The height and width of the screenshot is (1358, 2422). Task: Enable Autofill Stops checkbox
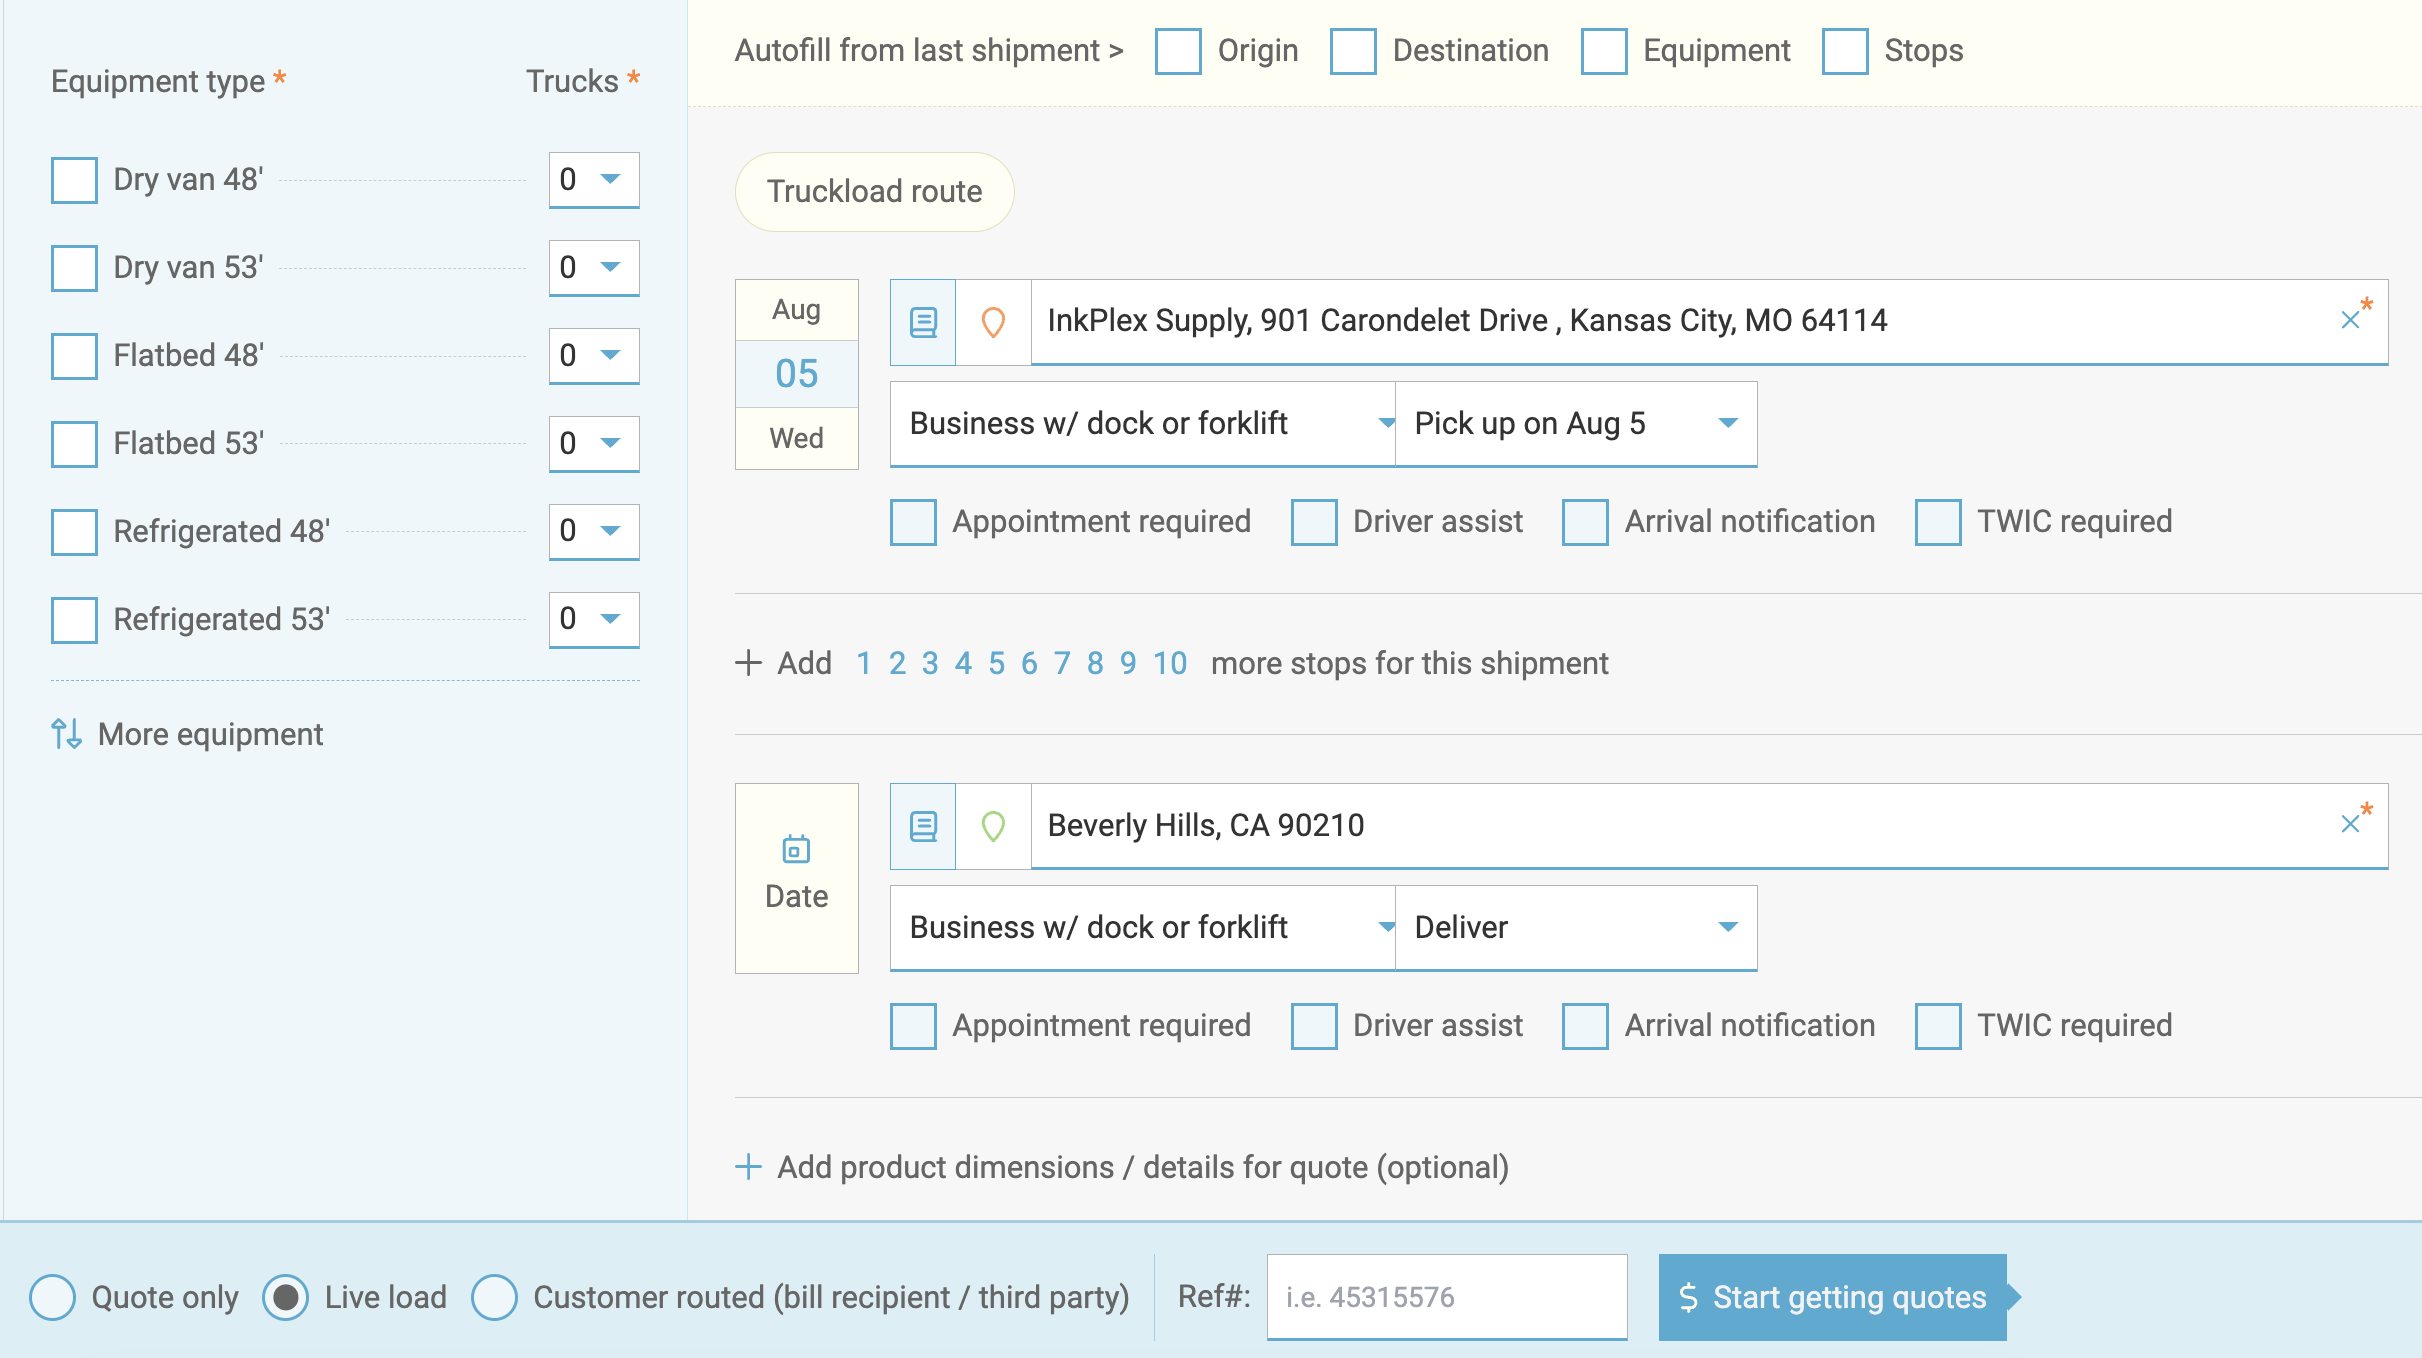point(1845,51)
